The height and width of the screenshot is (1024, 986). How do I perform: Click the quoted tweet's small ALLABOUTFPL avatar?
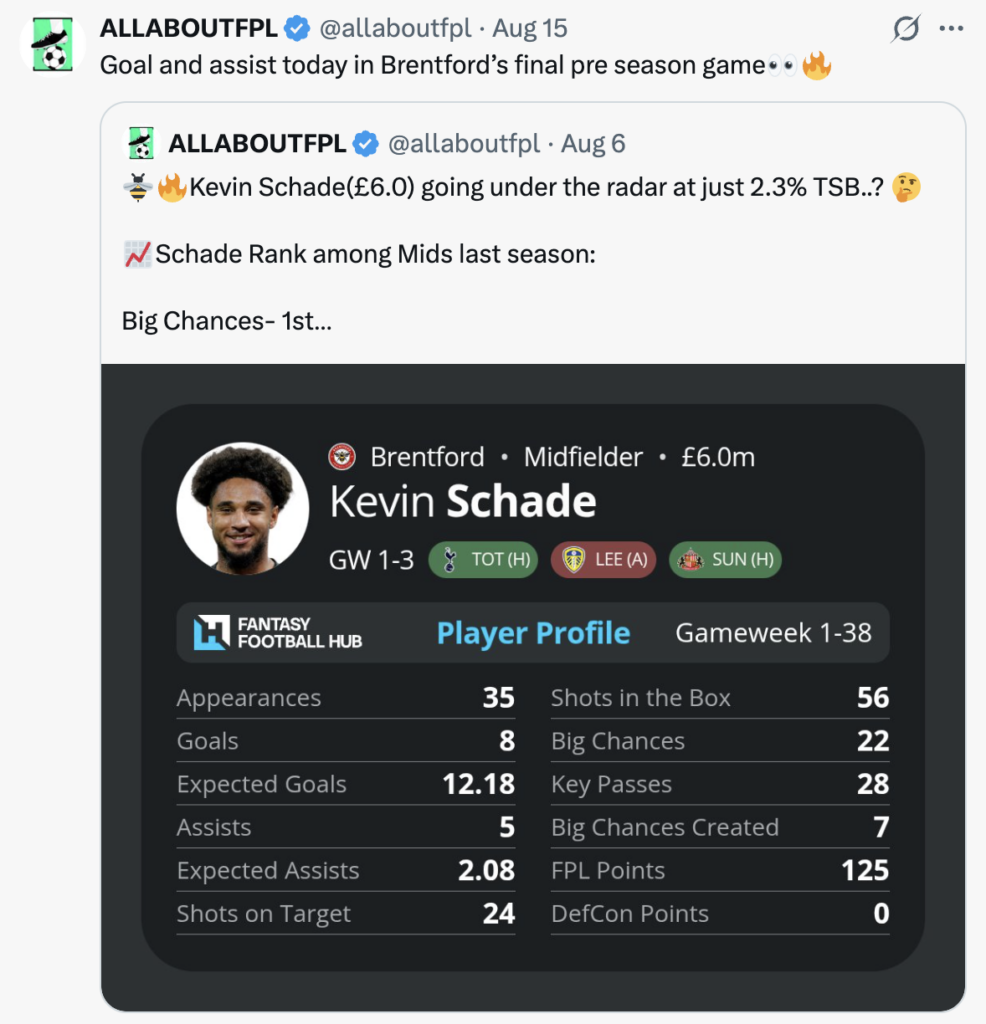click(141, 143)
